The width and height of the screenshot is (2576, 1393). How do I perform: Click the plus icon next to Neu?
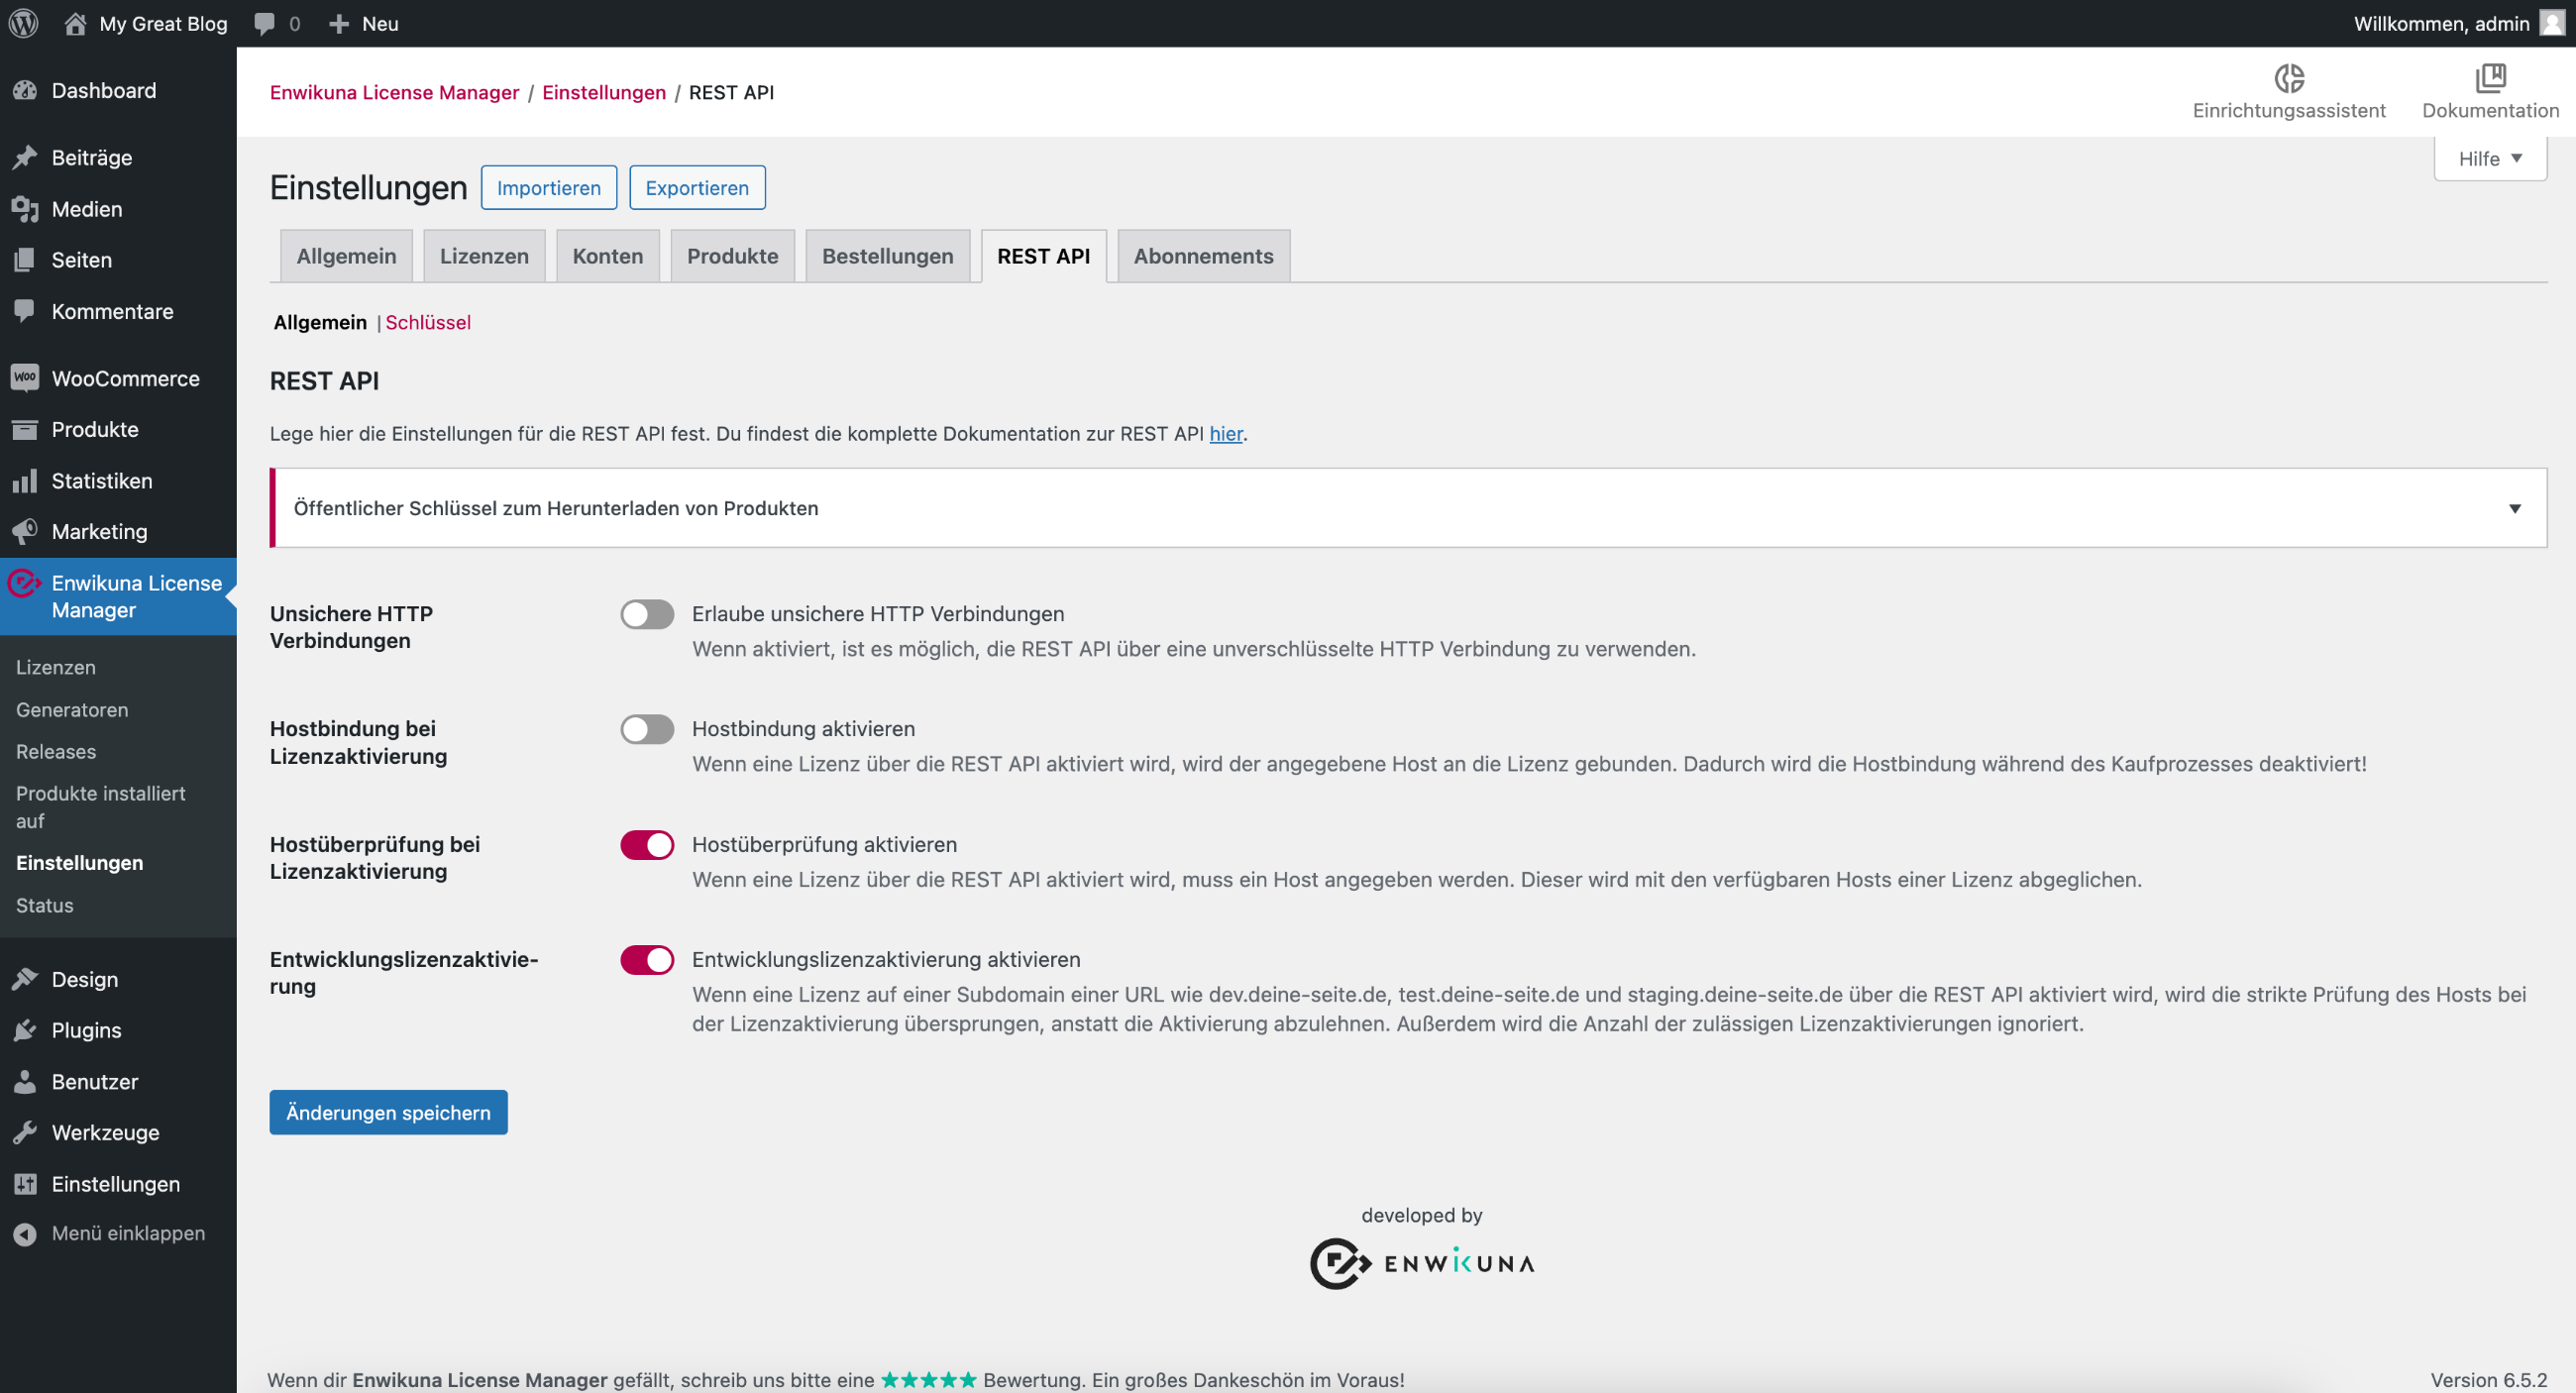tap(339, 23)
